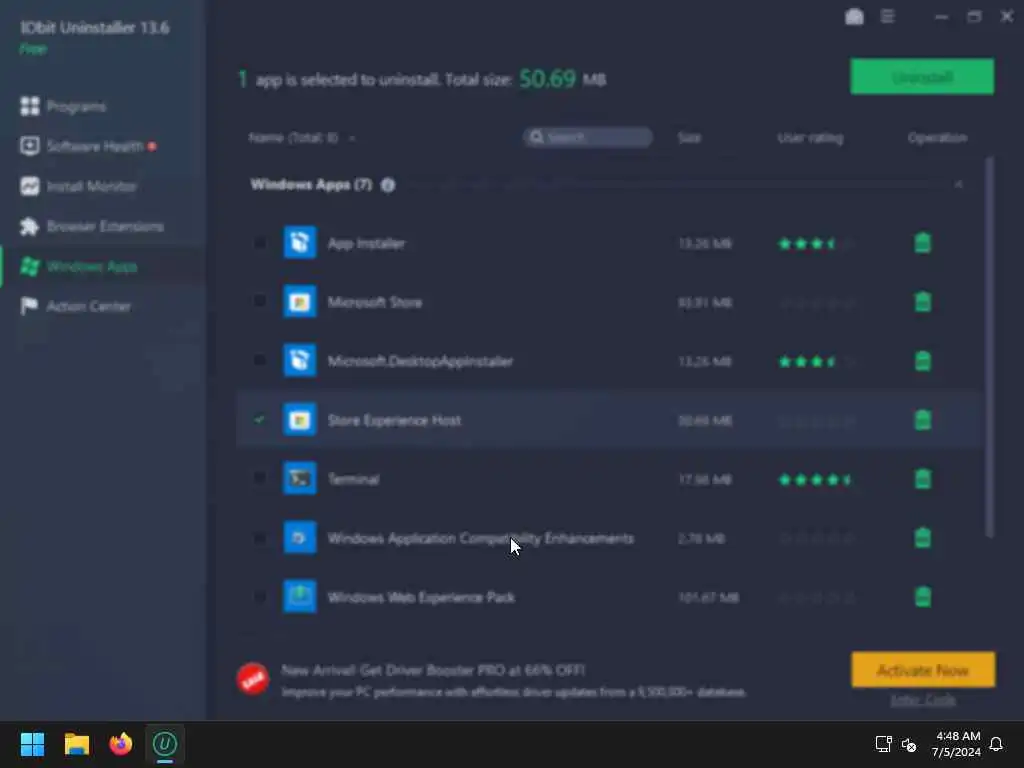Viewport: 1024px width, 768px height.
Task: Click the green Uninstall button
Action: [921, 77]
